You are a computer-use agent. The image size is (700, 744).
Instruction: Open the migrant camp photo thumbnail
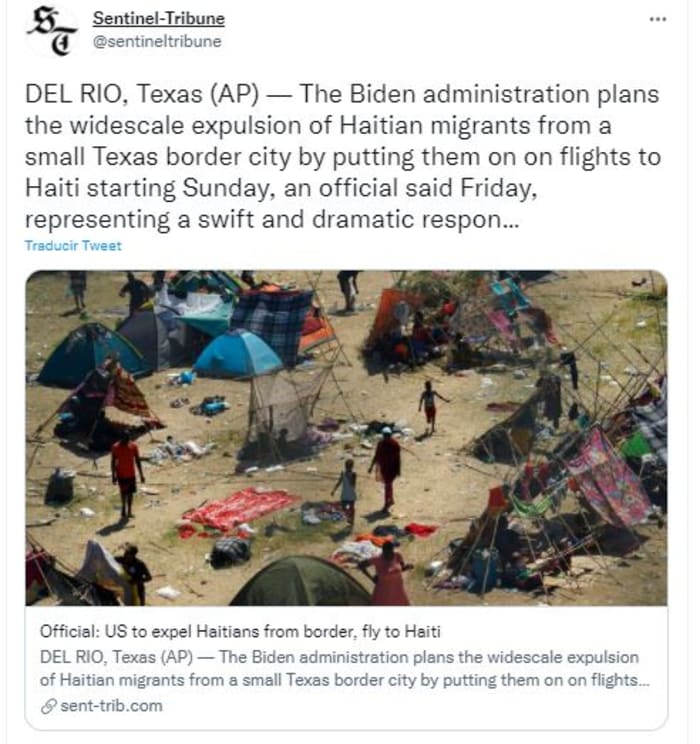coord(346,438)
